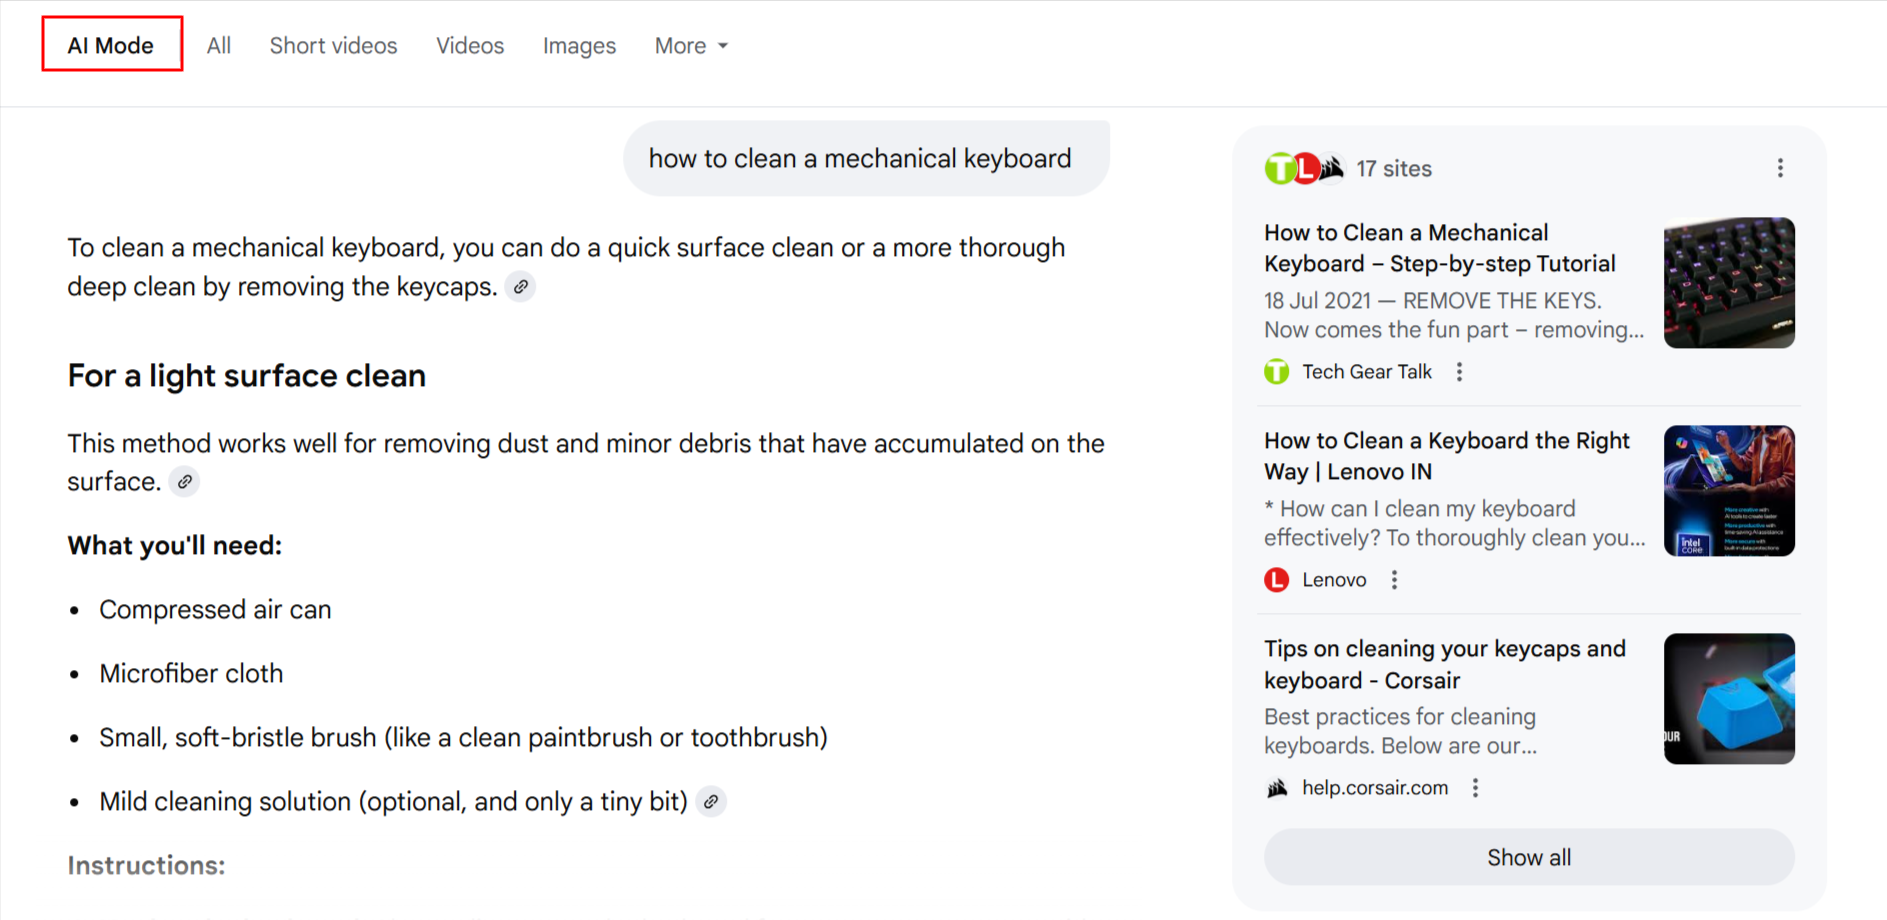Screen dimensions: 1887x920
Task: Click the link icon beside Mild cleaning solution
Action: pyautogui.click(x=711, y=802)
